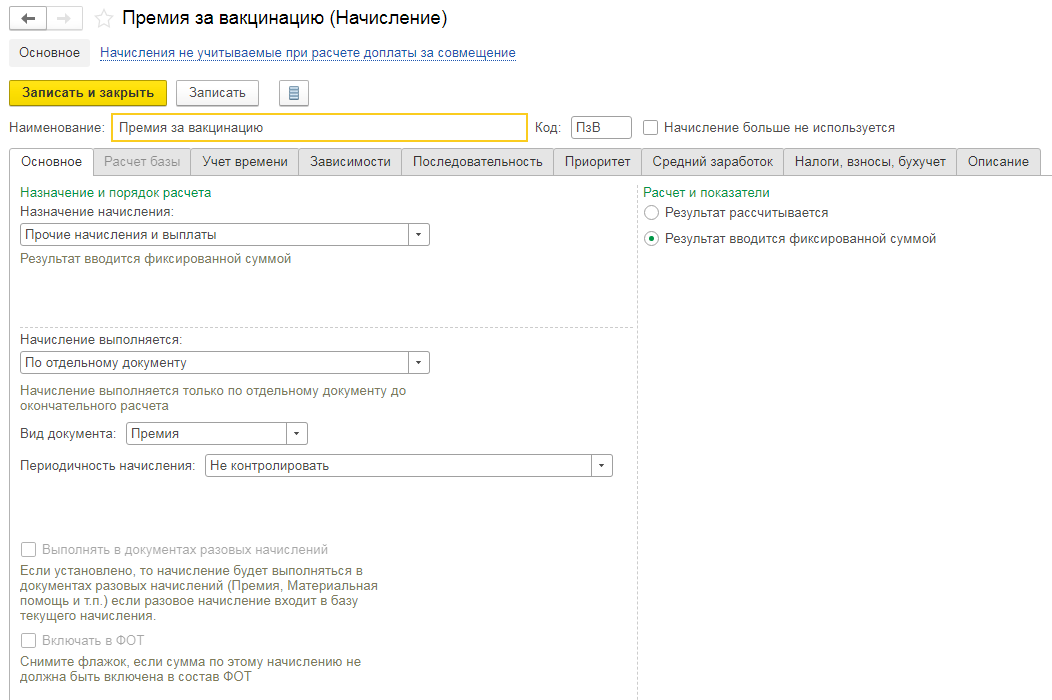1052x700 pixels.
Task: Go to the Средний заработок tab
Action: (713, 162)
